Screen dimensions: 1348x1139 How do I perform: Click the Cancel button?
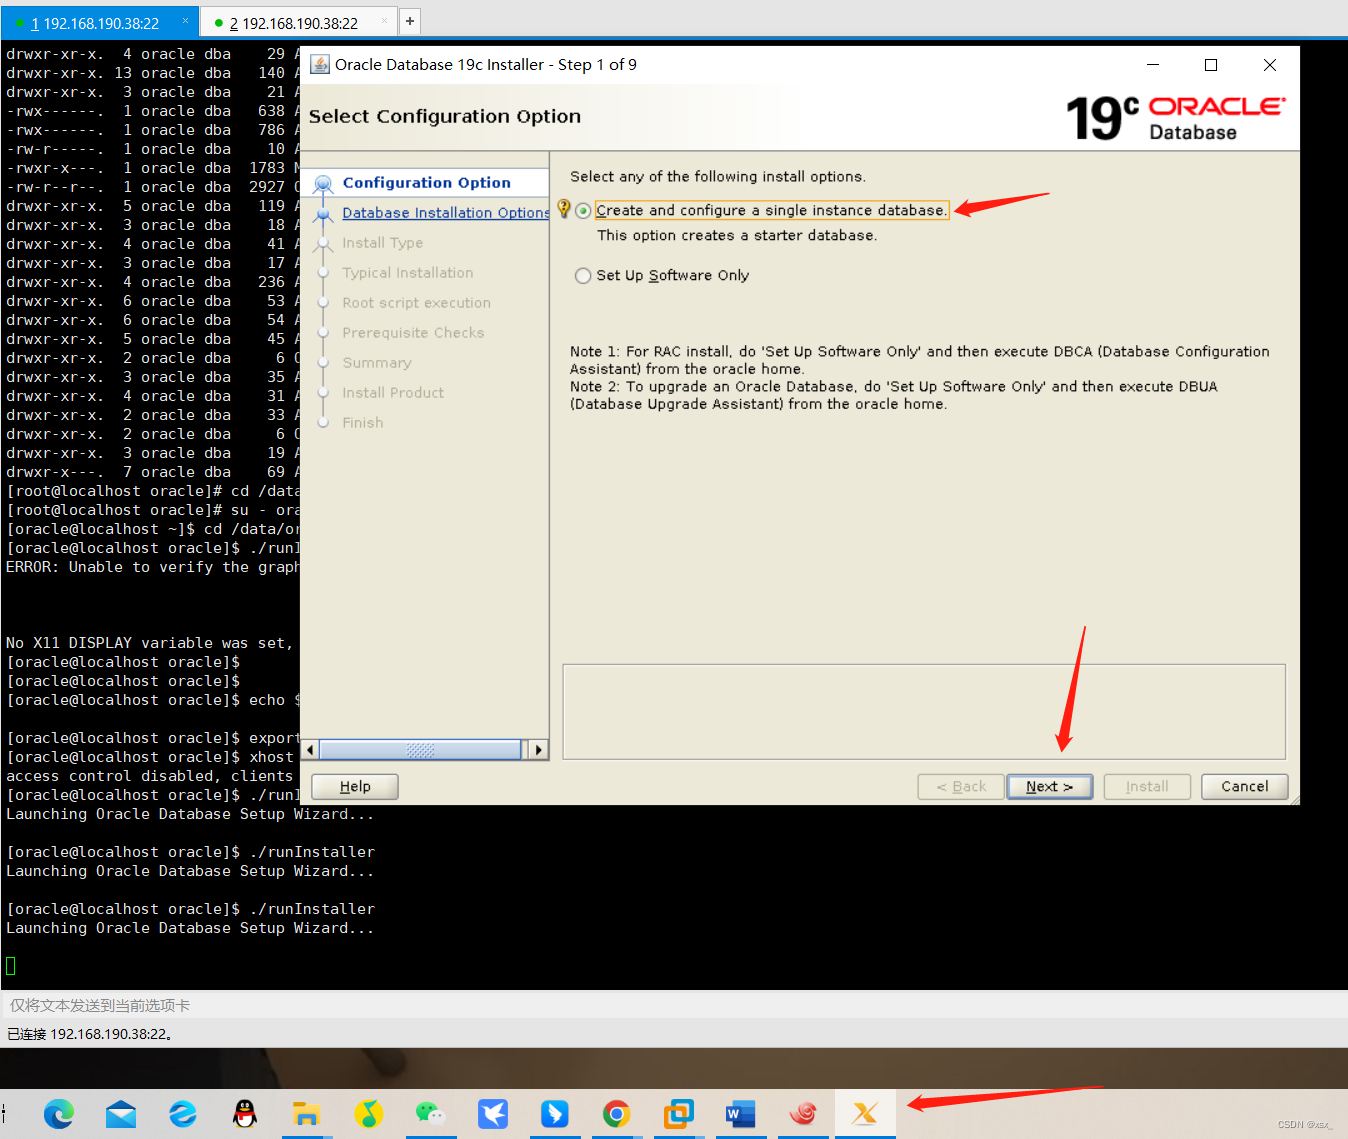(x=1245, y=787)
